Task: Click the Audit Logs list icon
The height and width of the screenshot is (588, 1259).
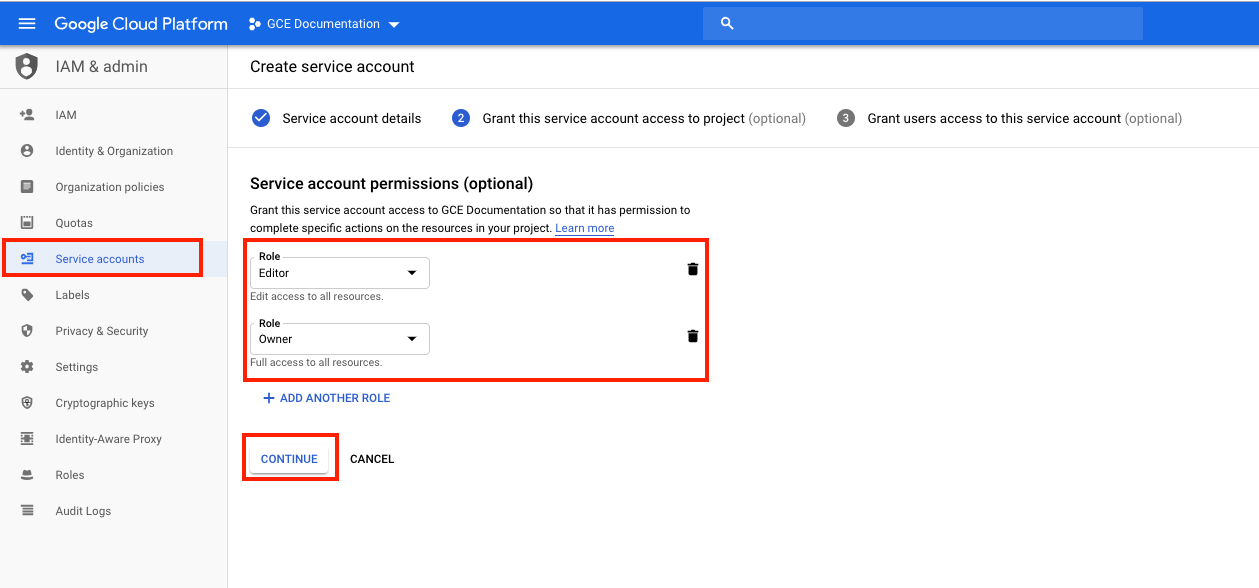Action: [27, 511]
